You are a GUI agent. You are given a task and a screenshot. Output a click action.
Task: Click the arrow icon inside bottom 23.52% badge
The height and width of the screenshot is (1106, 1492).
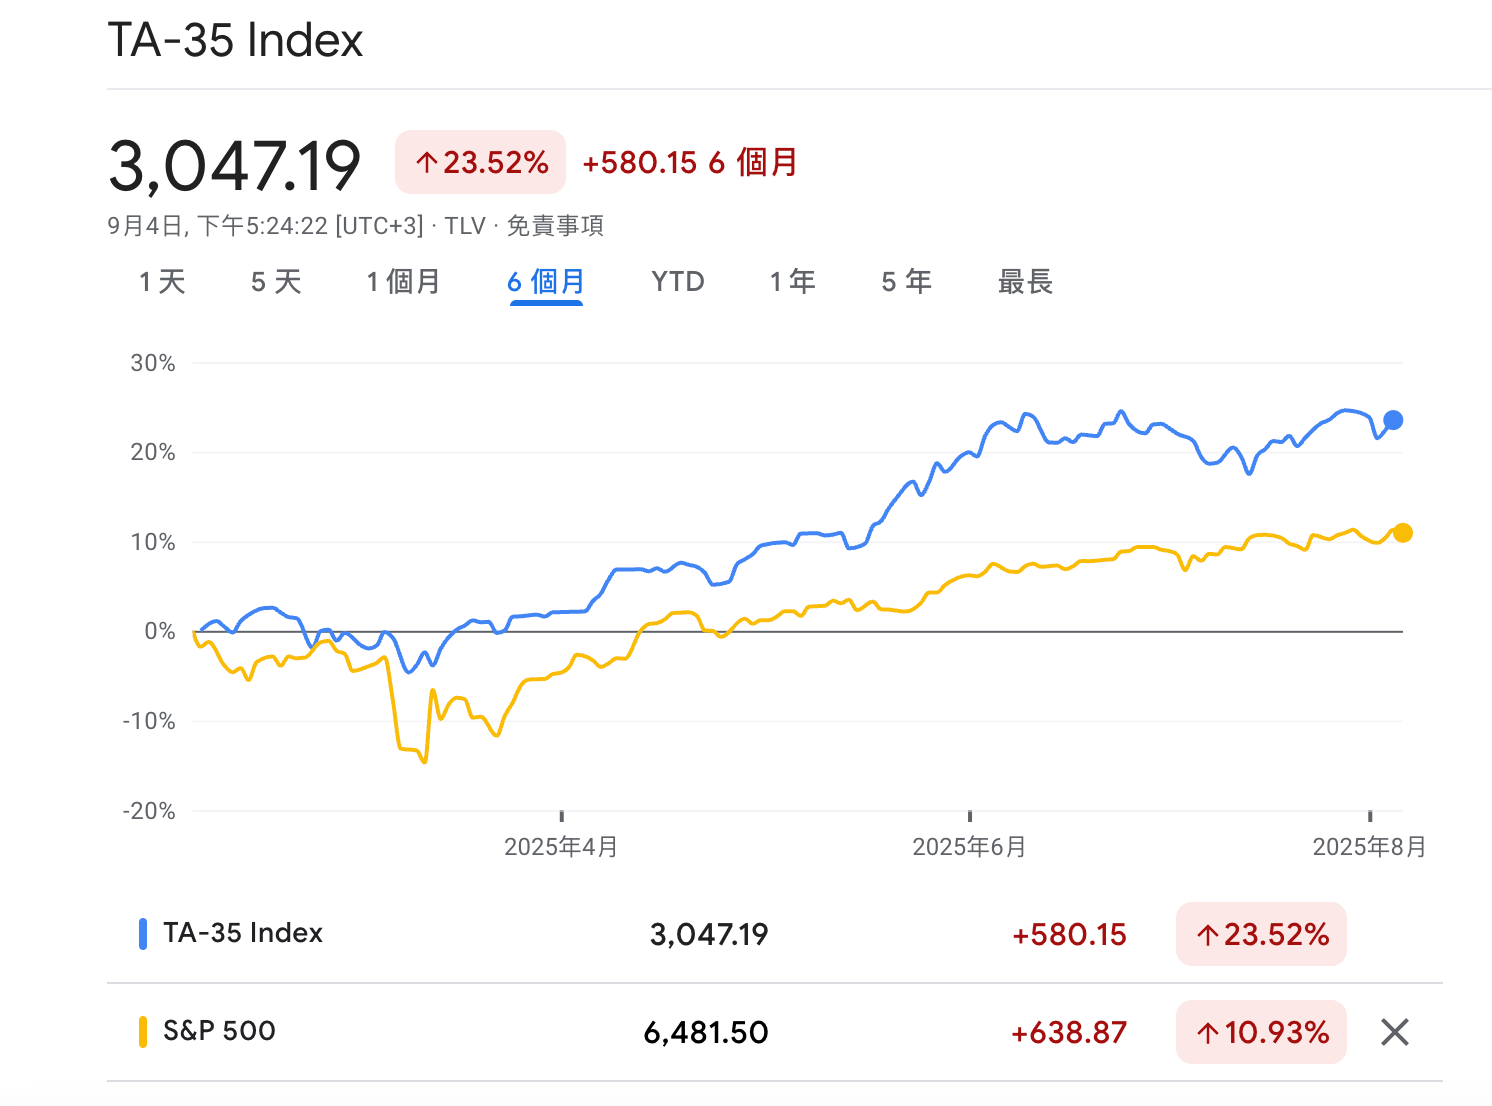(x=1210, y=934)
